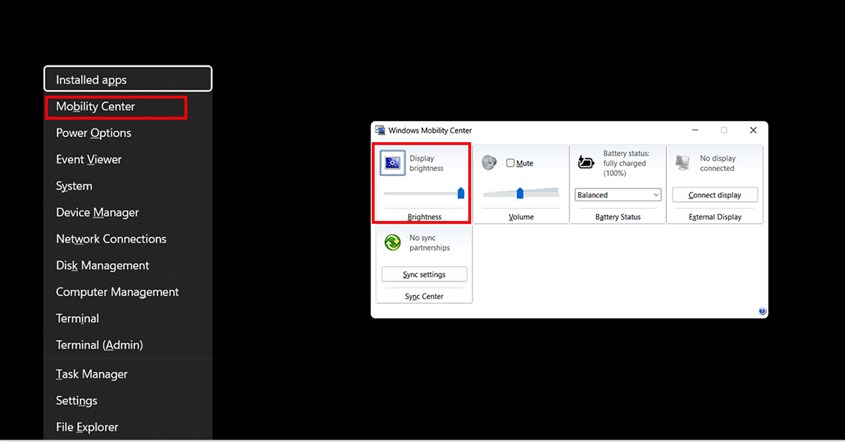Click the Sync settings button
845x442 pixels.
pos(424,274)
